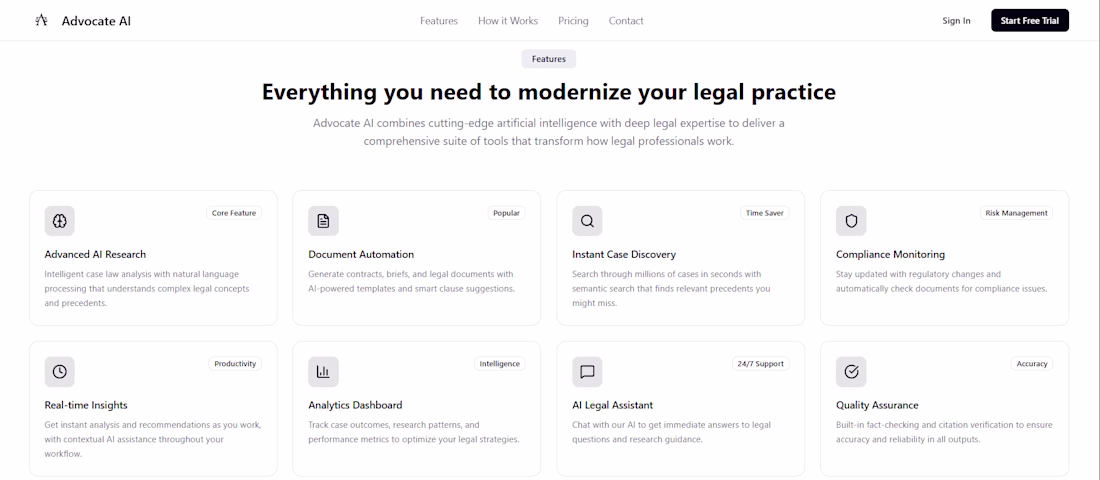The image size is (1100, 480).
Task: Click the Risk Management tag
Action: [1016, 213]
